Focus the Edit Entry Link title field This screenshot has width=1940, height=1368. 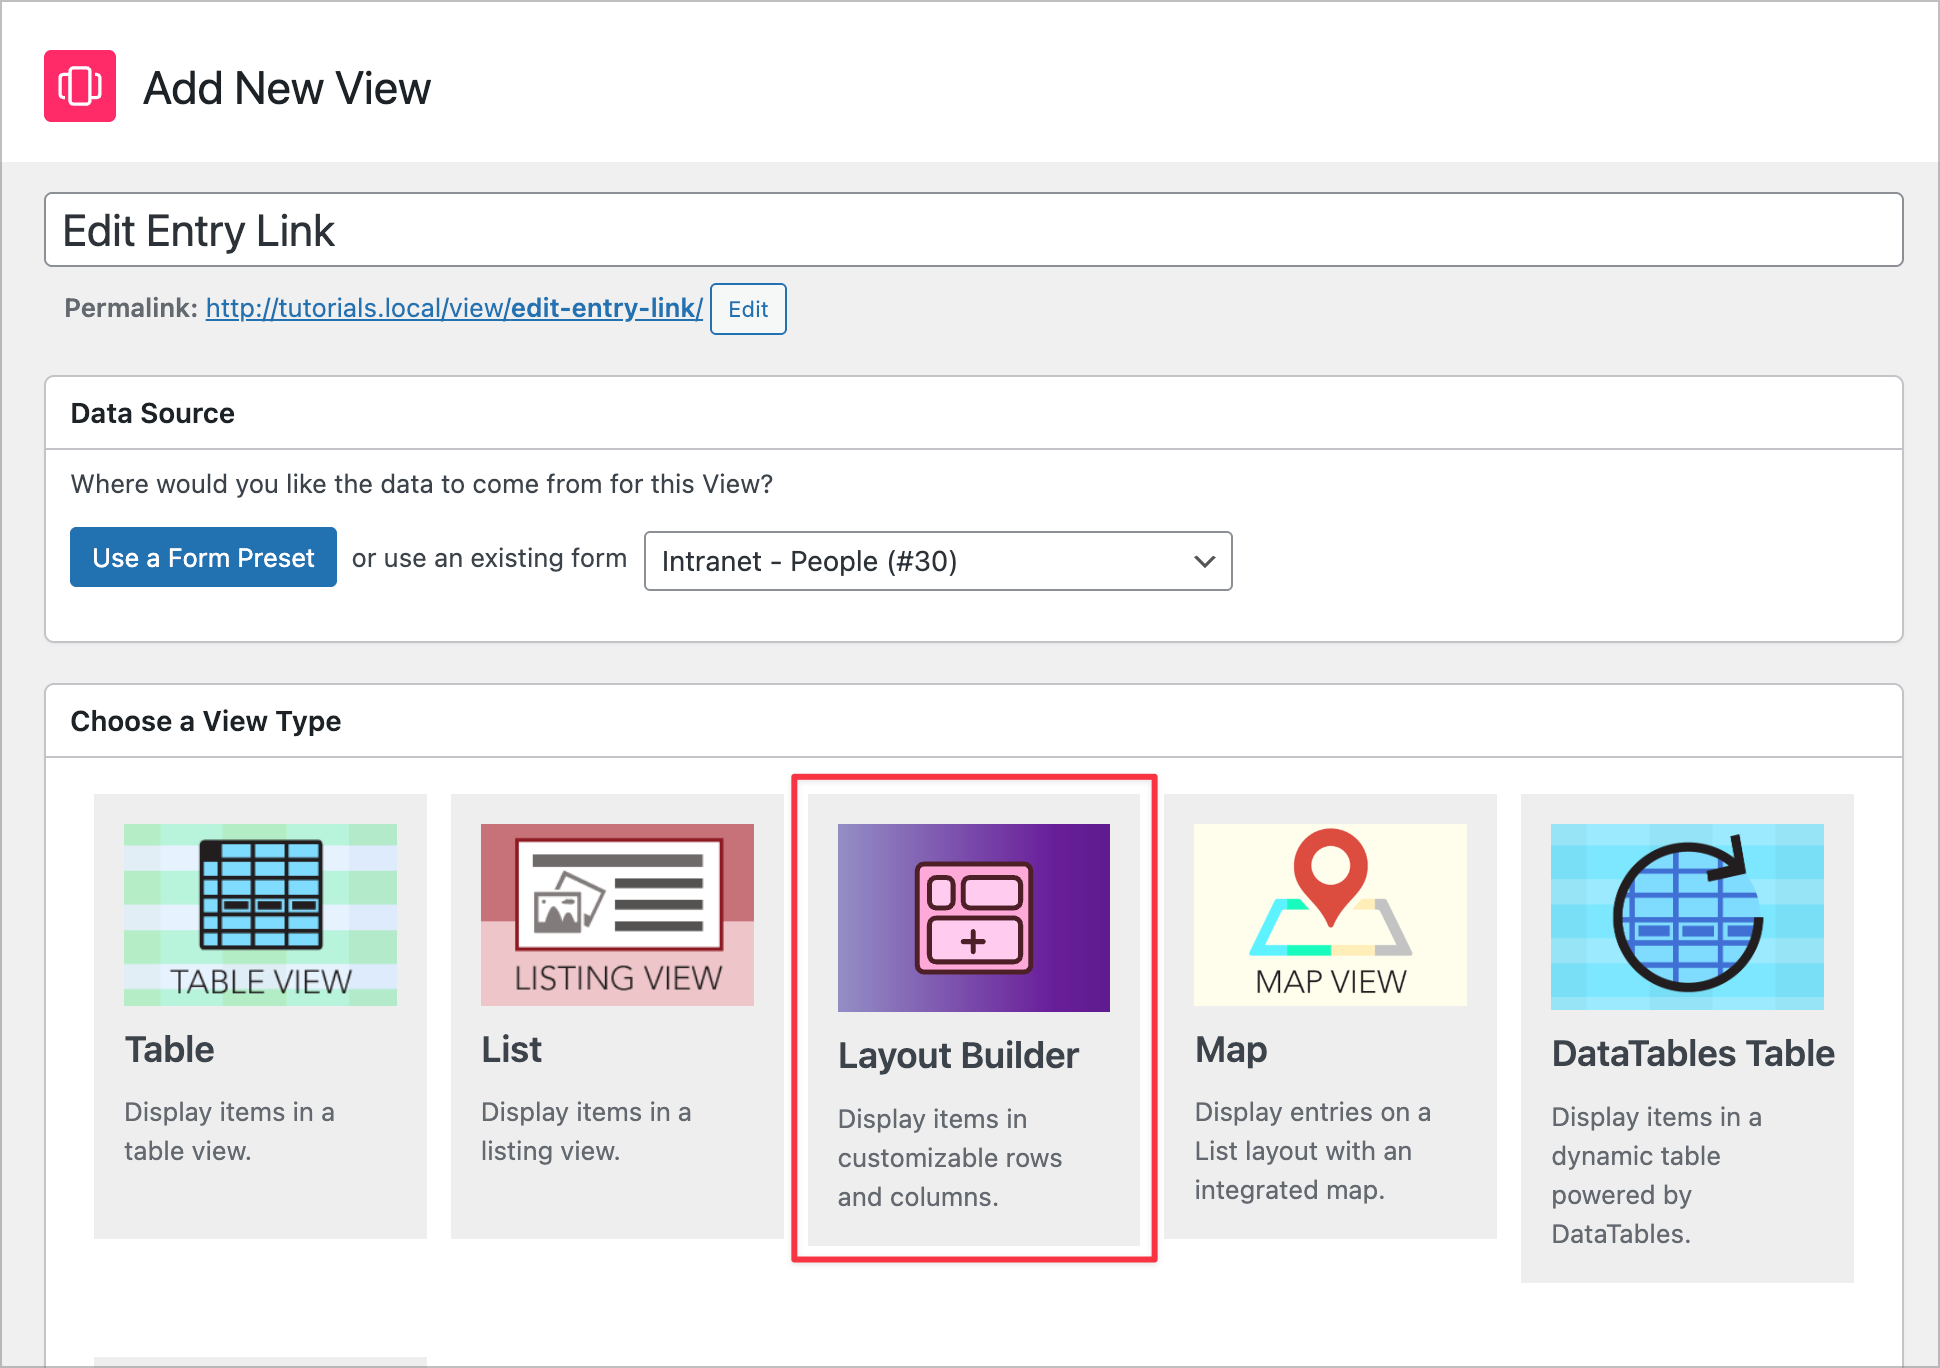pos(973,230)
